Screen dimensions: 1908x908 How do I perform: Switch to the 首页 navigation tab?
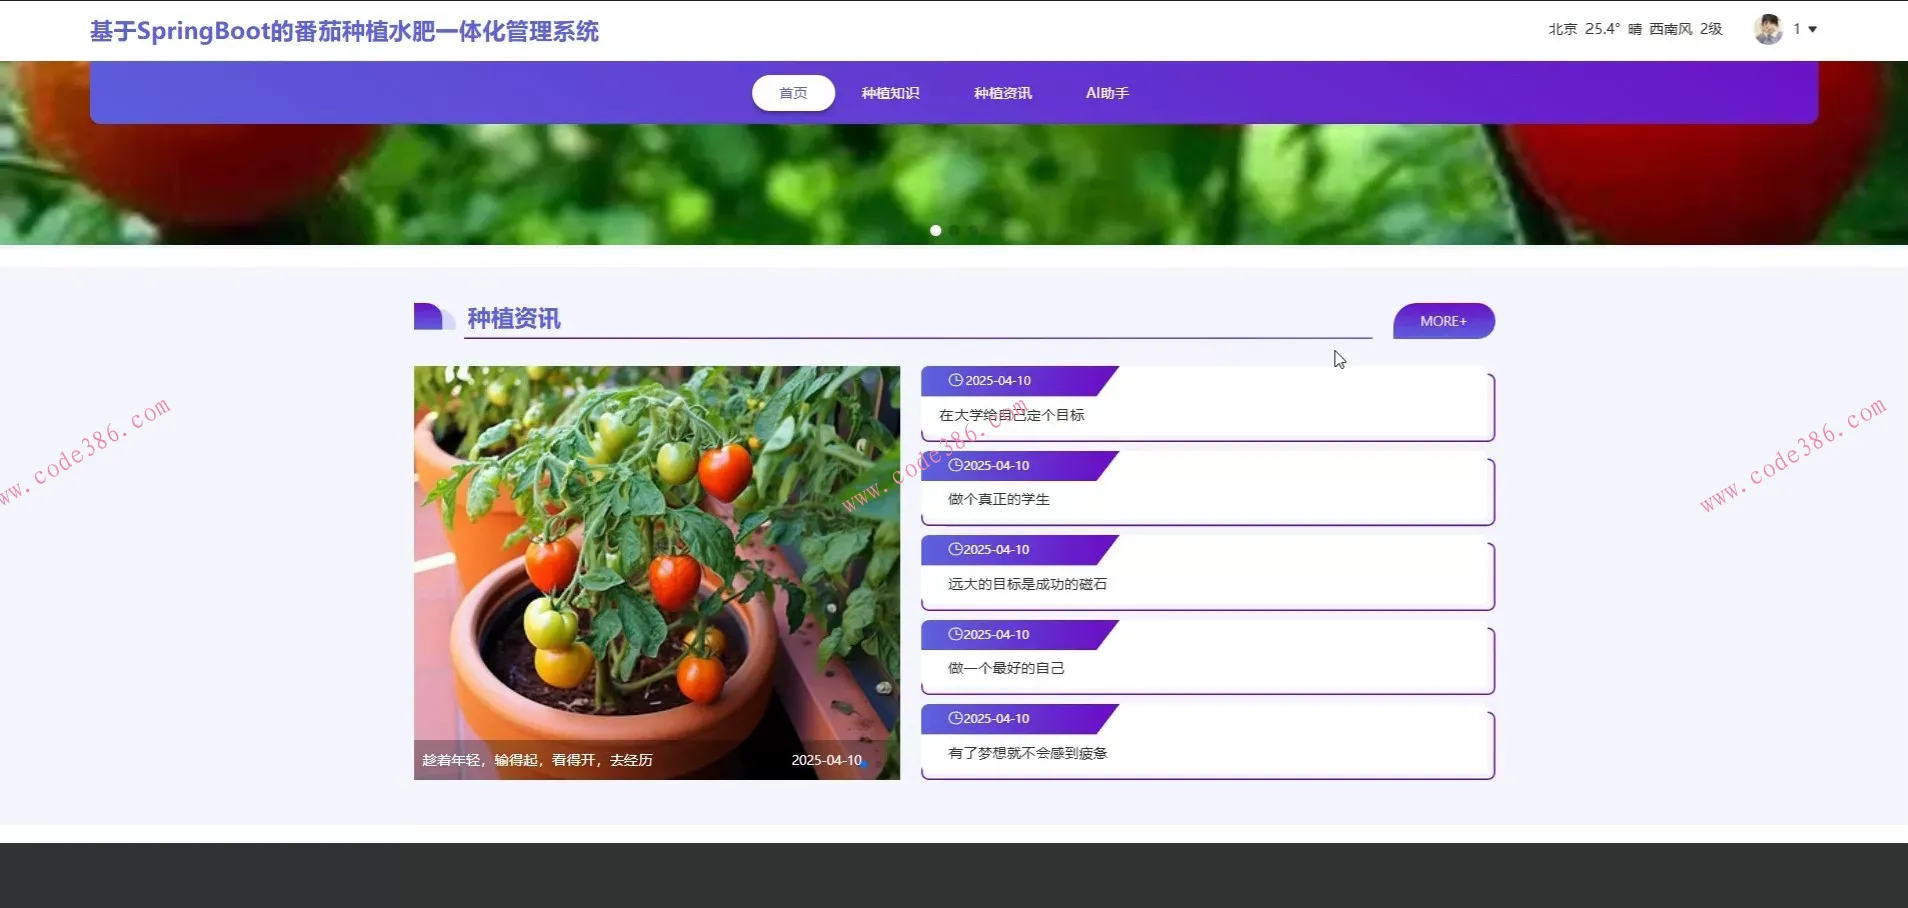[x=793, y=92]
